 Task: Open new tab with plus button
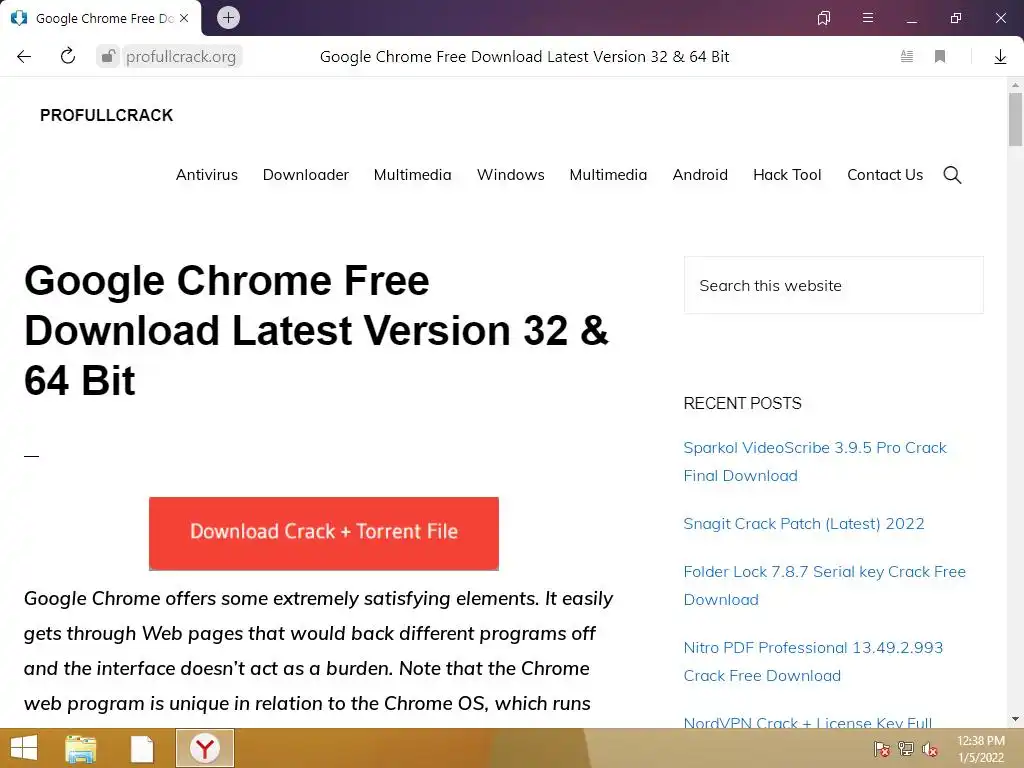click(228, 18)
